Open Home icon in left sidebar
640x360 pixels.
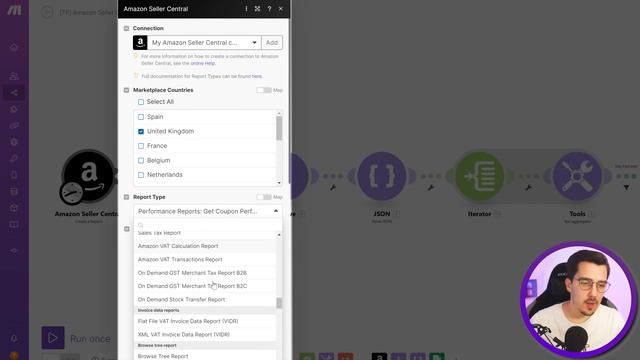(x=14, y=47)
